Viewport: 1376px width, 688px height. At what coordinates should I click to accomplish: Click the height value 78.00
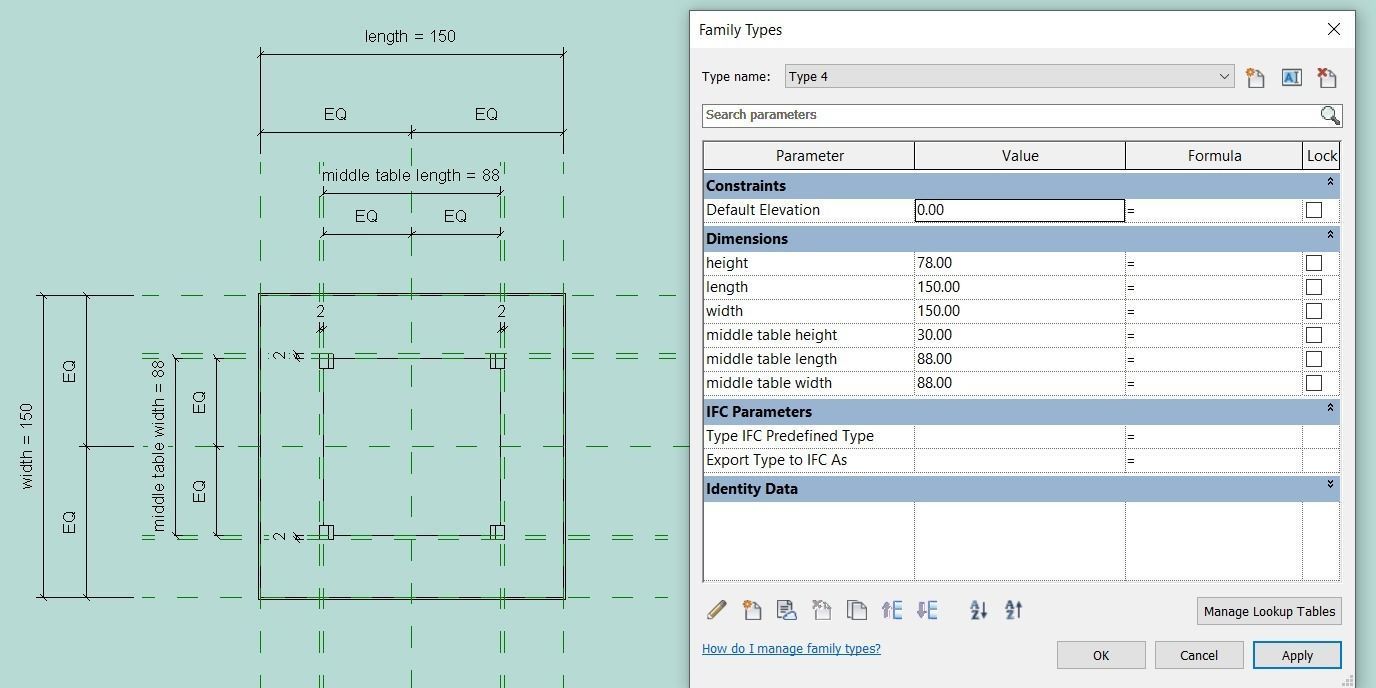tap(1020, 263)
